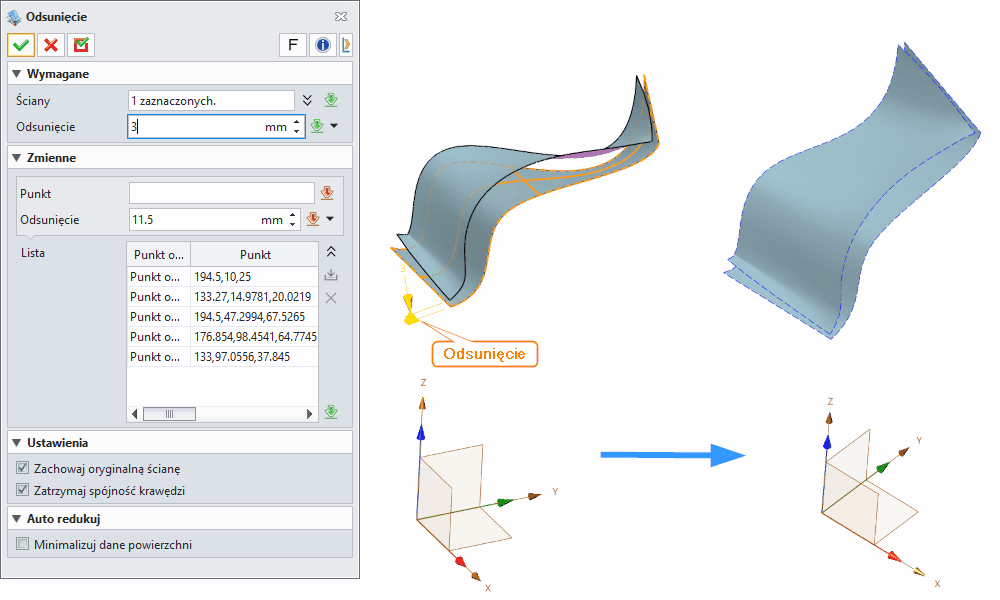Open the F filter options

pyautogui.click(x=291, y=44)
